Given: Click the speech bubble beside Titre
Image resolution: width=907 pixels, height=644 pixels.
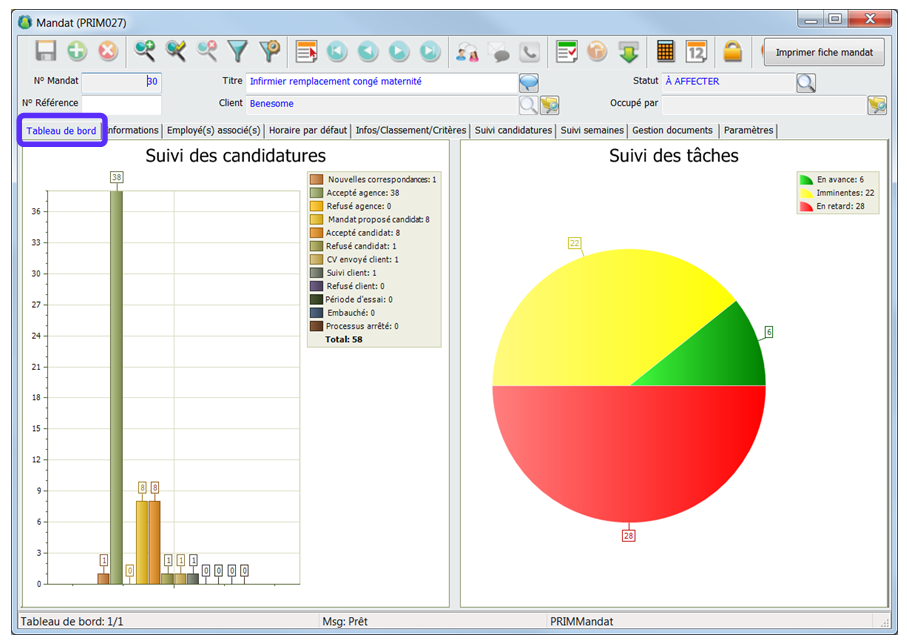Looking at the screenshot, I should tap(529, 83).
